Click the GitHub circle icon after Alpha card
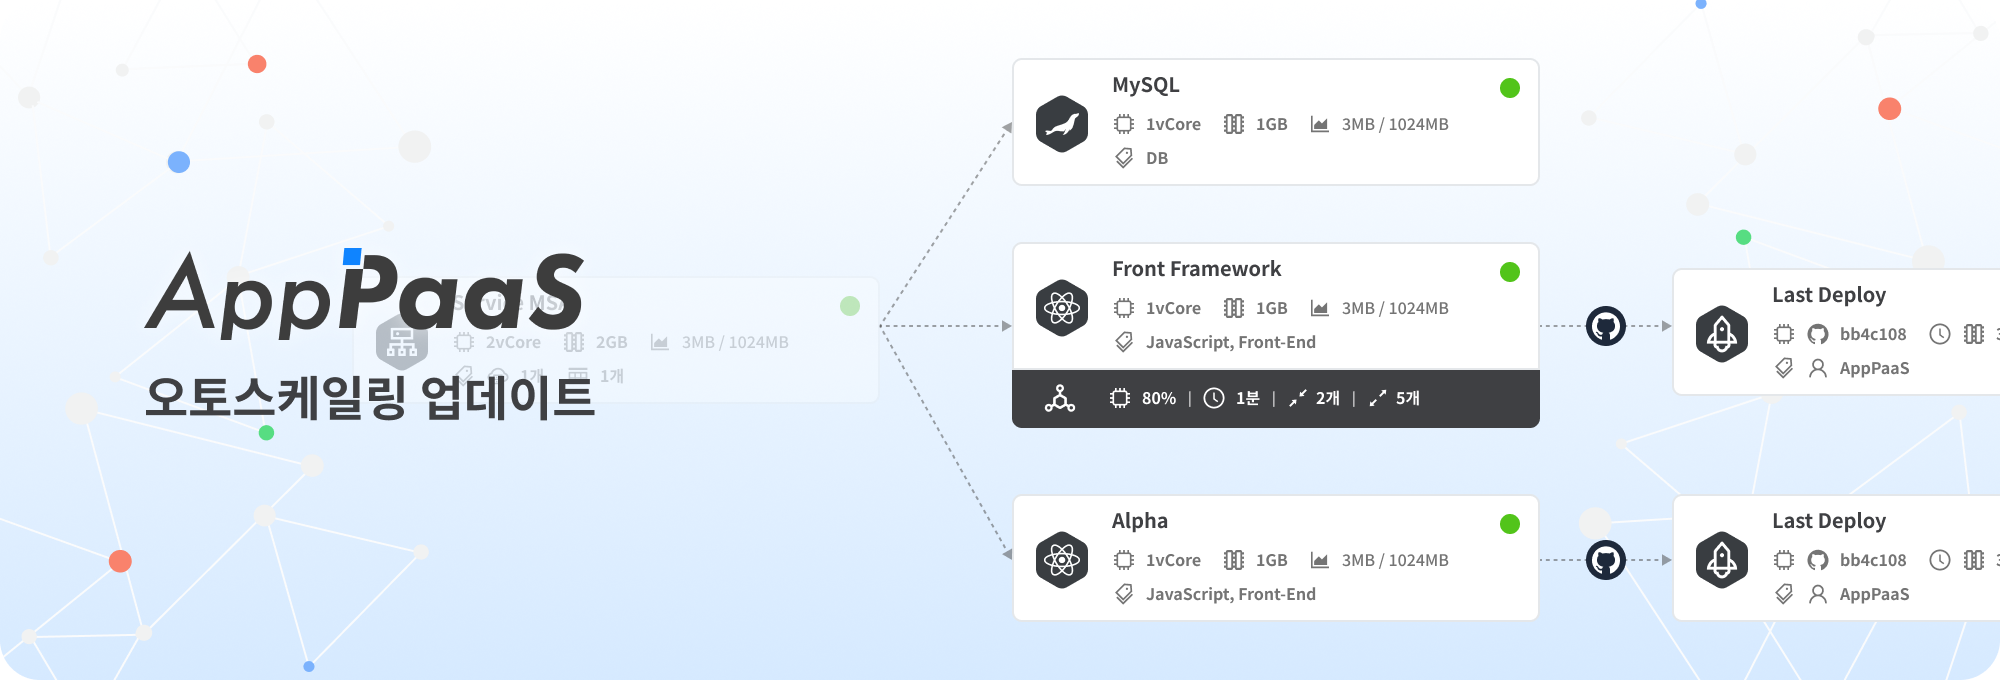 (1606, 560)
